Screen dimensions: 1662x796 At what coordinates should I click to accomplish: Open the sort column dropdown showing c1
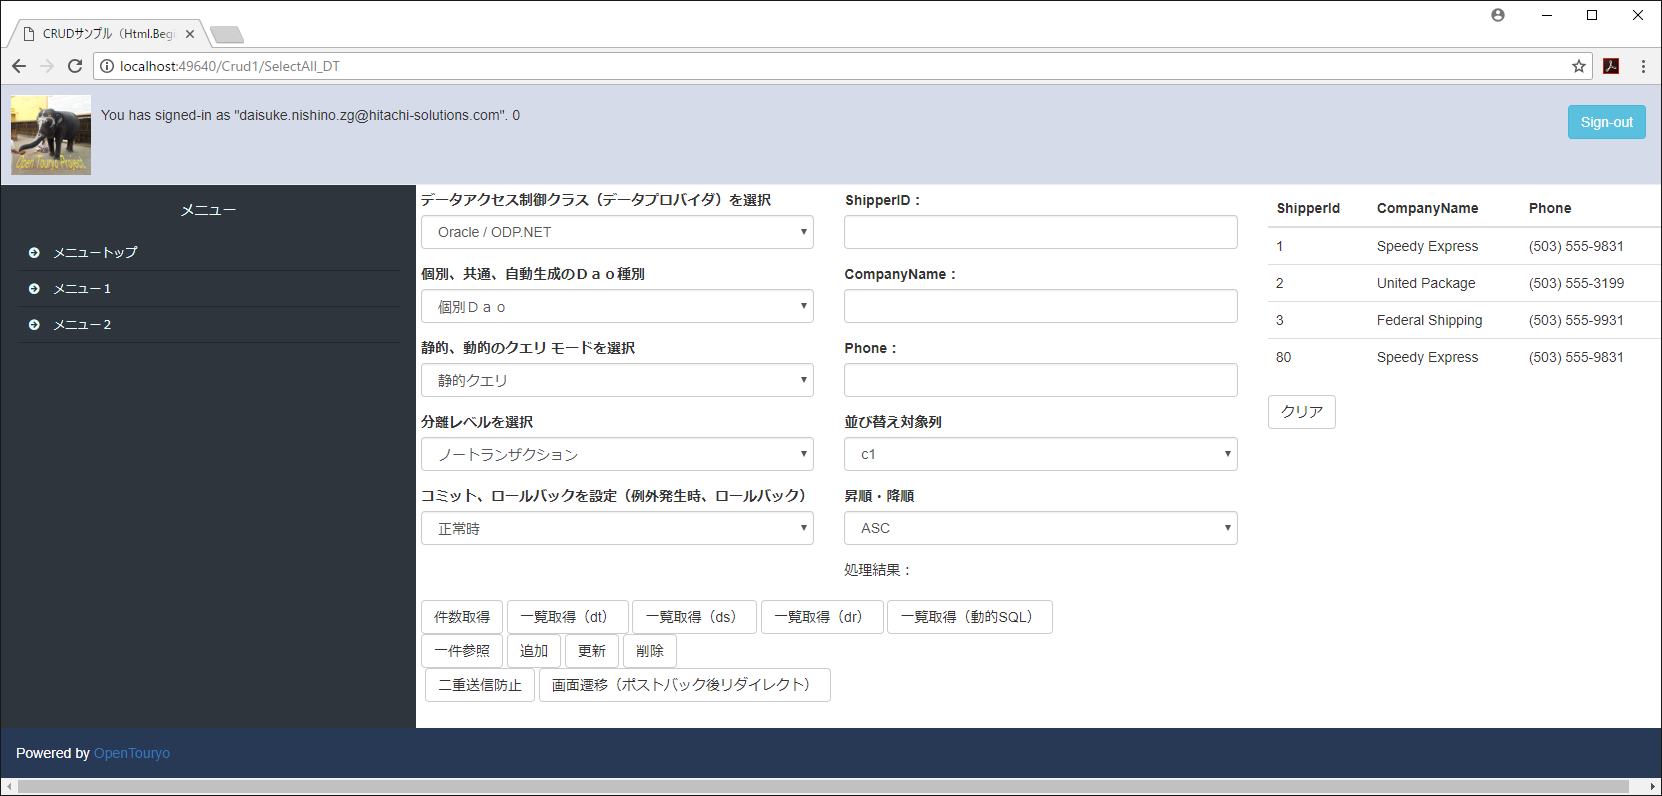1040,454
